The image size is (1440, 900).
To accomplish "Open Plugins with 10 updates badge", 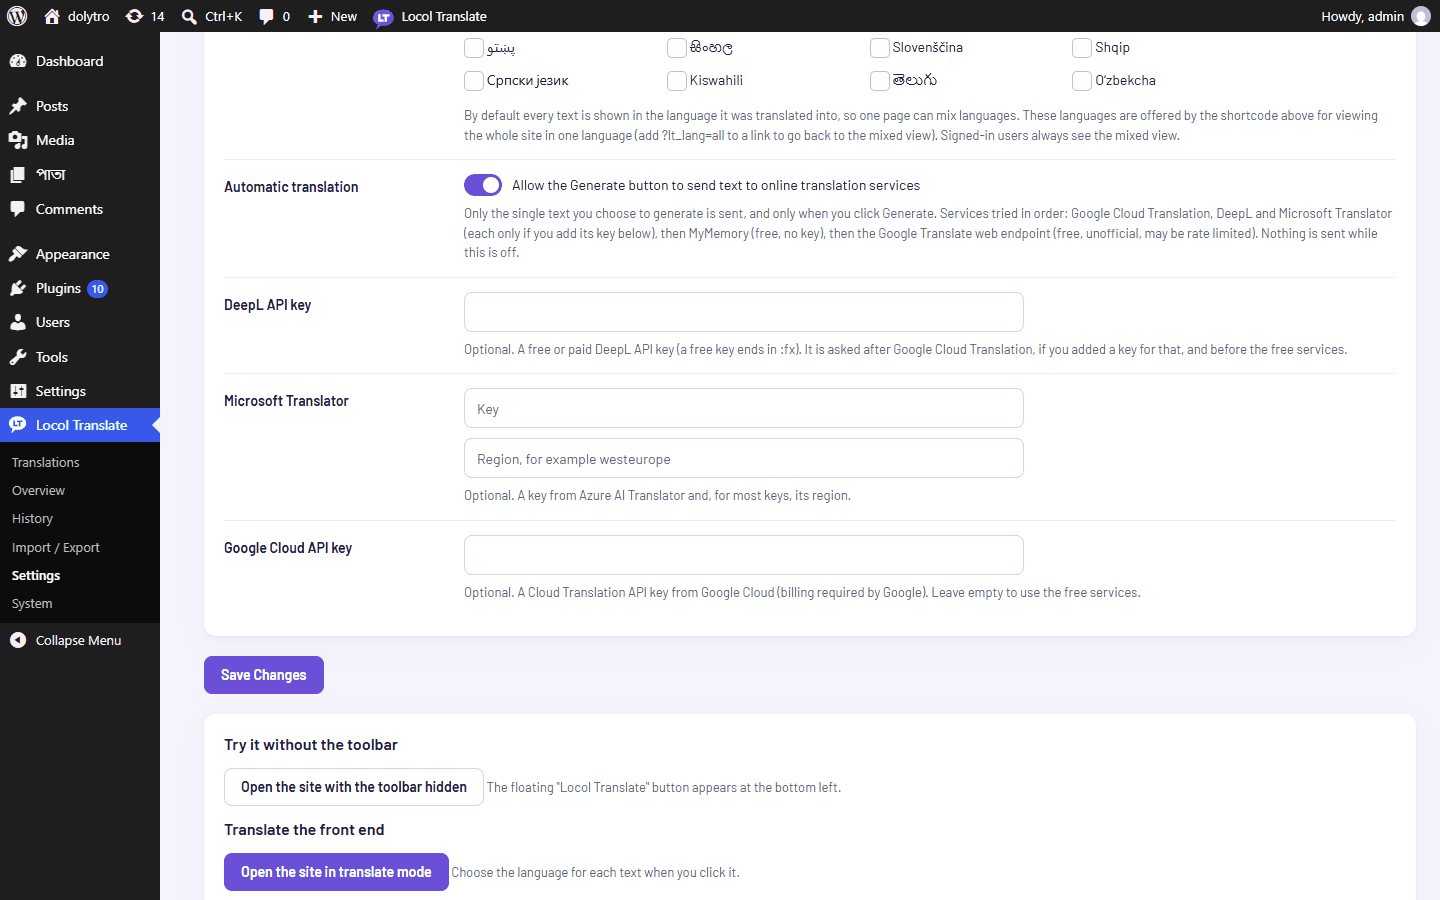I will pos(80,288).
